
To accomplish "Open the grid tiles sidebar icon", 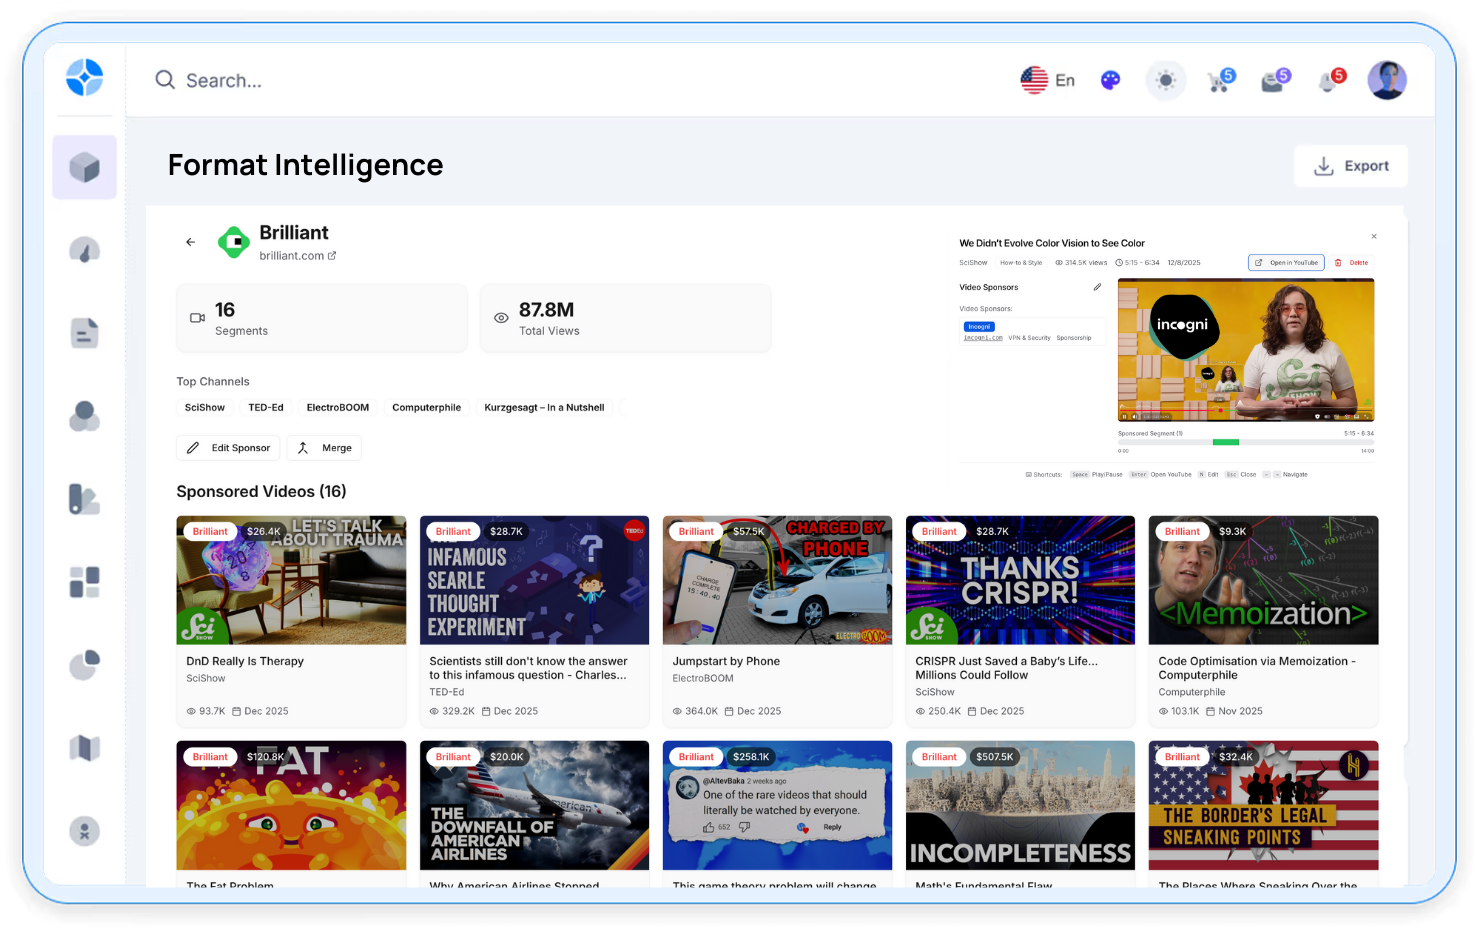I will pyautogui.click(x=84, y=582).
